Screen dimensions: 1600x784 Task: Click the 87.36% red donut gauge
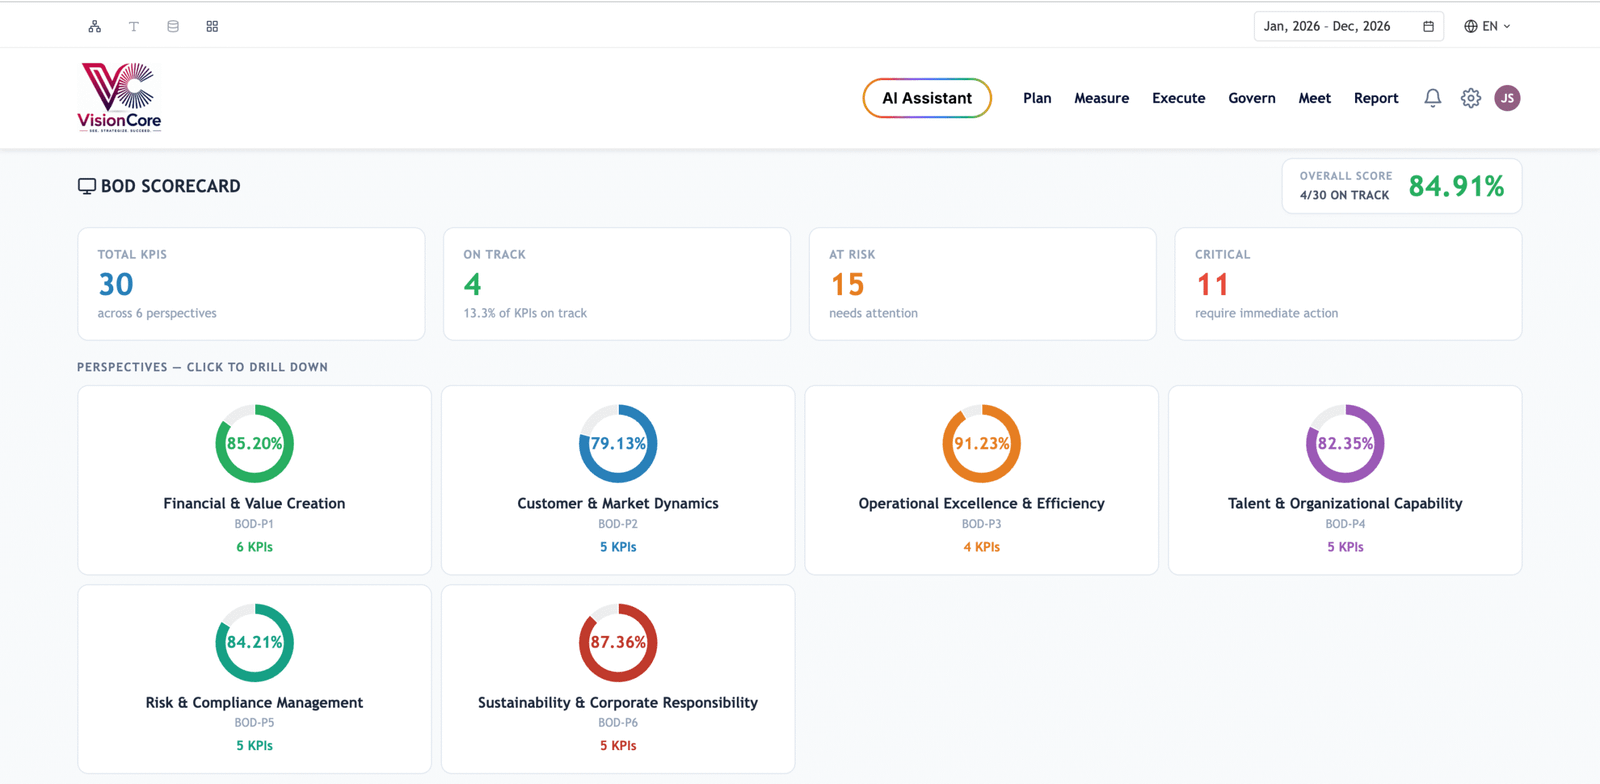click(x=618, y=642)
